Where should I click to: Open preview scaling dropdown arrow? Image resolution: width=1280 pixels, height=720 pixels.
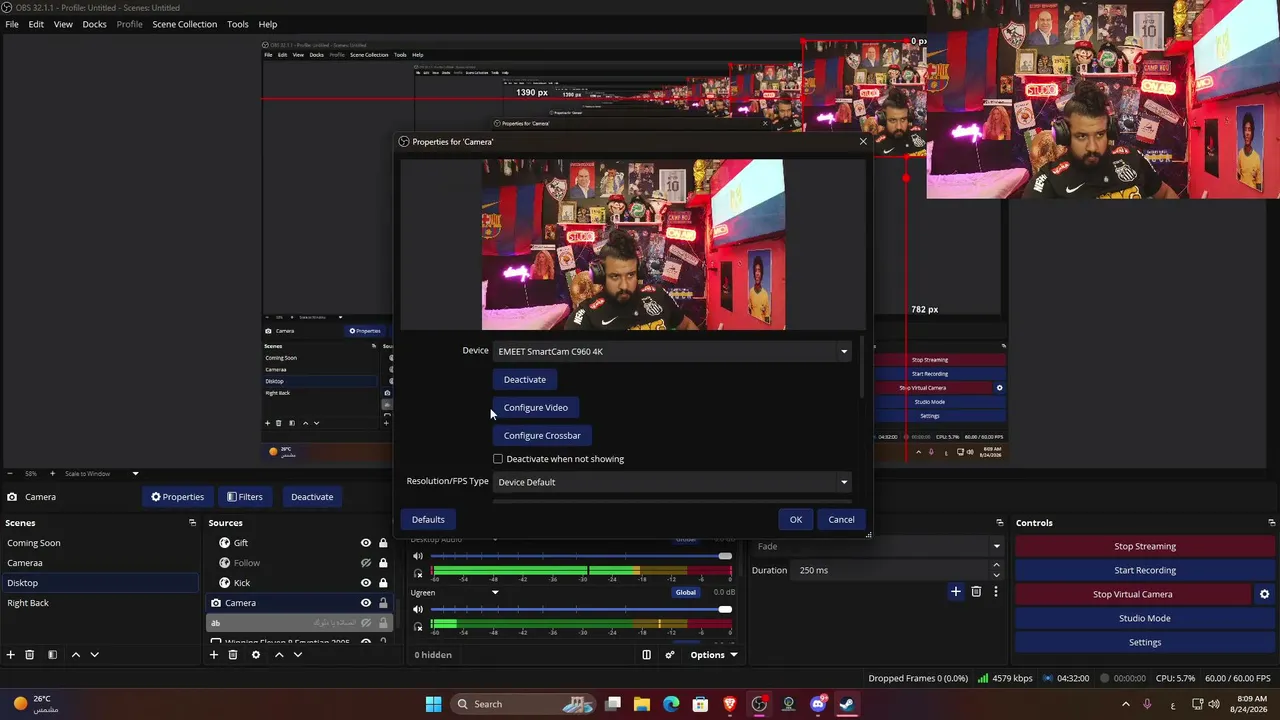pyautogui.click(x=135, y=474)
